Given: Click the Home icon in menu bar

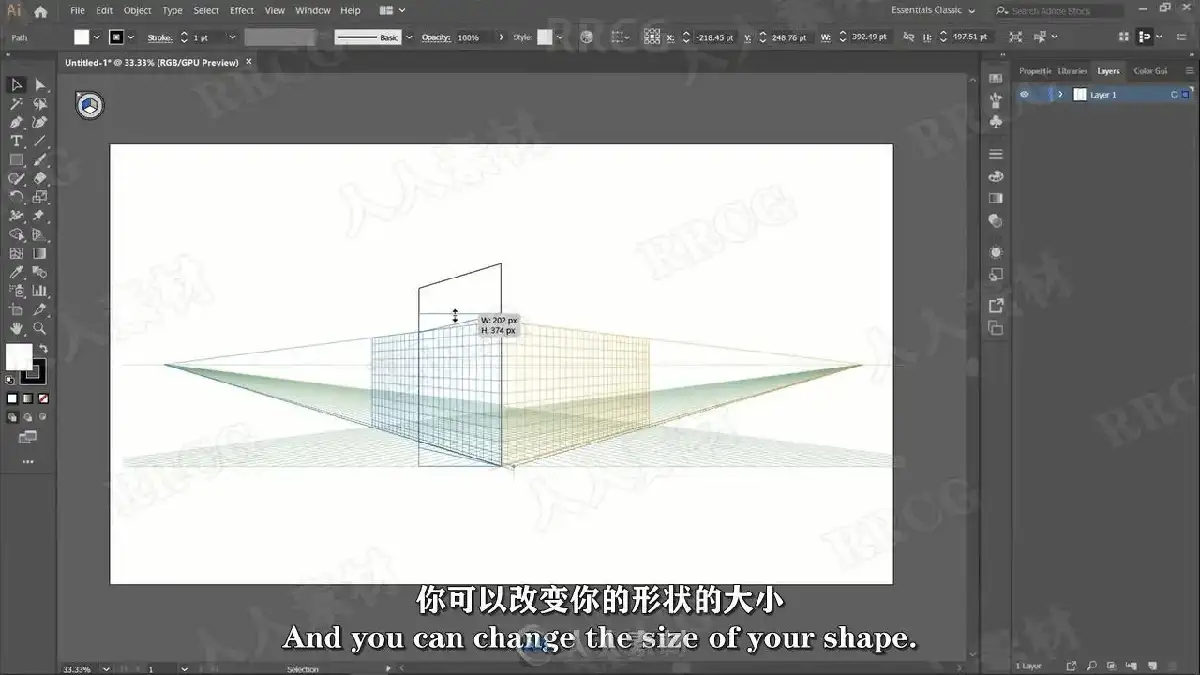Looking at the screenshot, I should 41,11.
